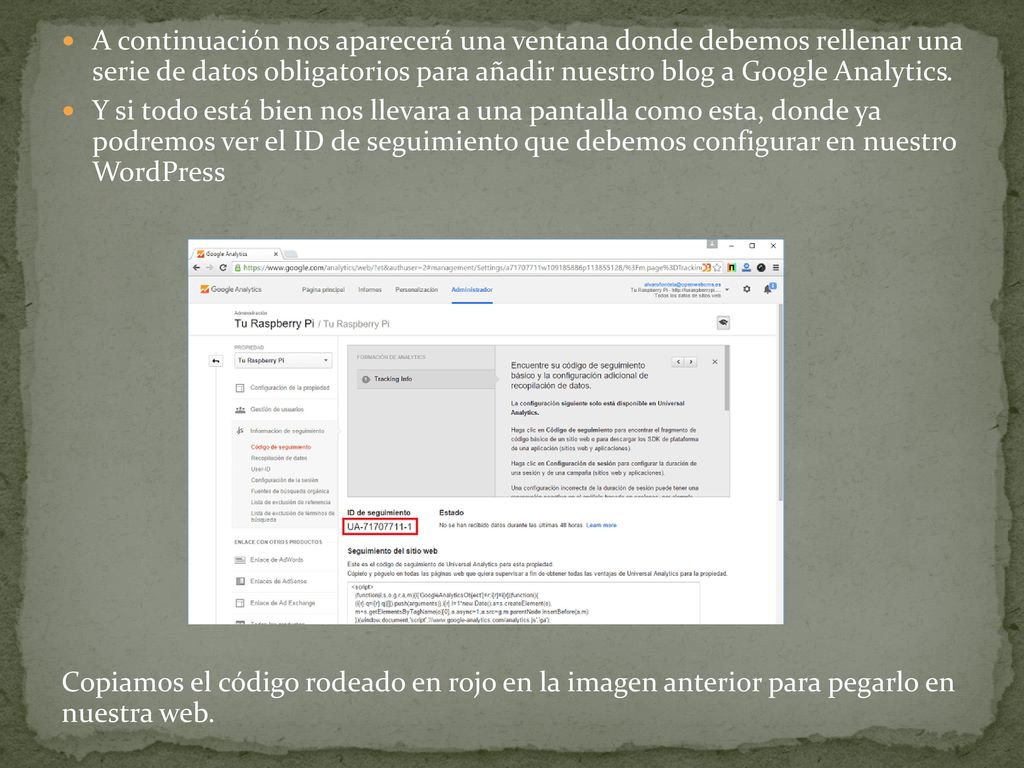Click the Gestión de usuarios people icon
Screen dimensions: 1024x768
tap(240, 409)
